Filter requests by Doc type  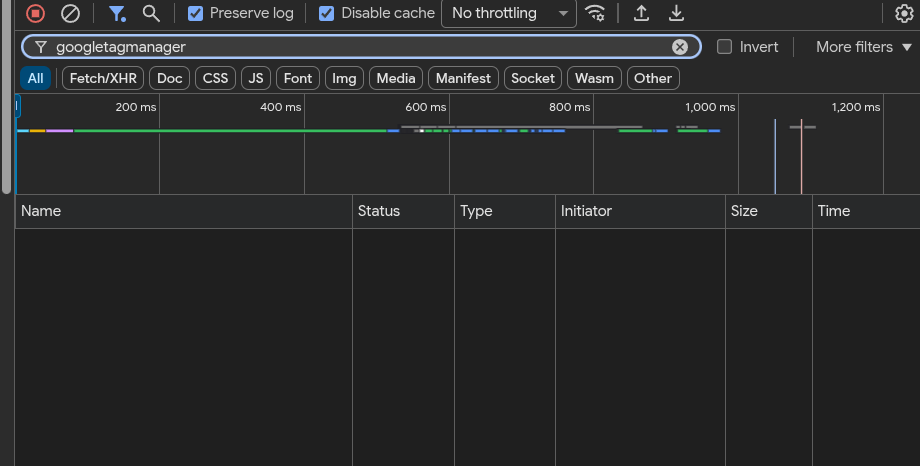[x=170, y=78]
